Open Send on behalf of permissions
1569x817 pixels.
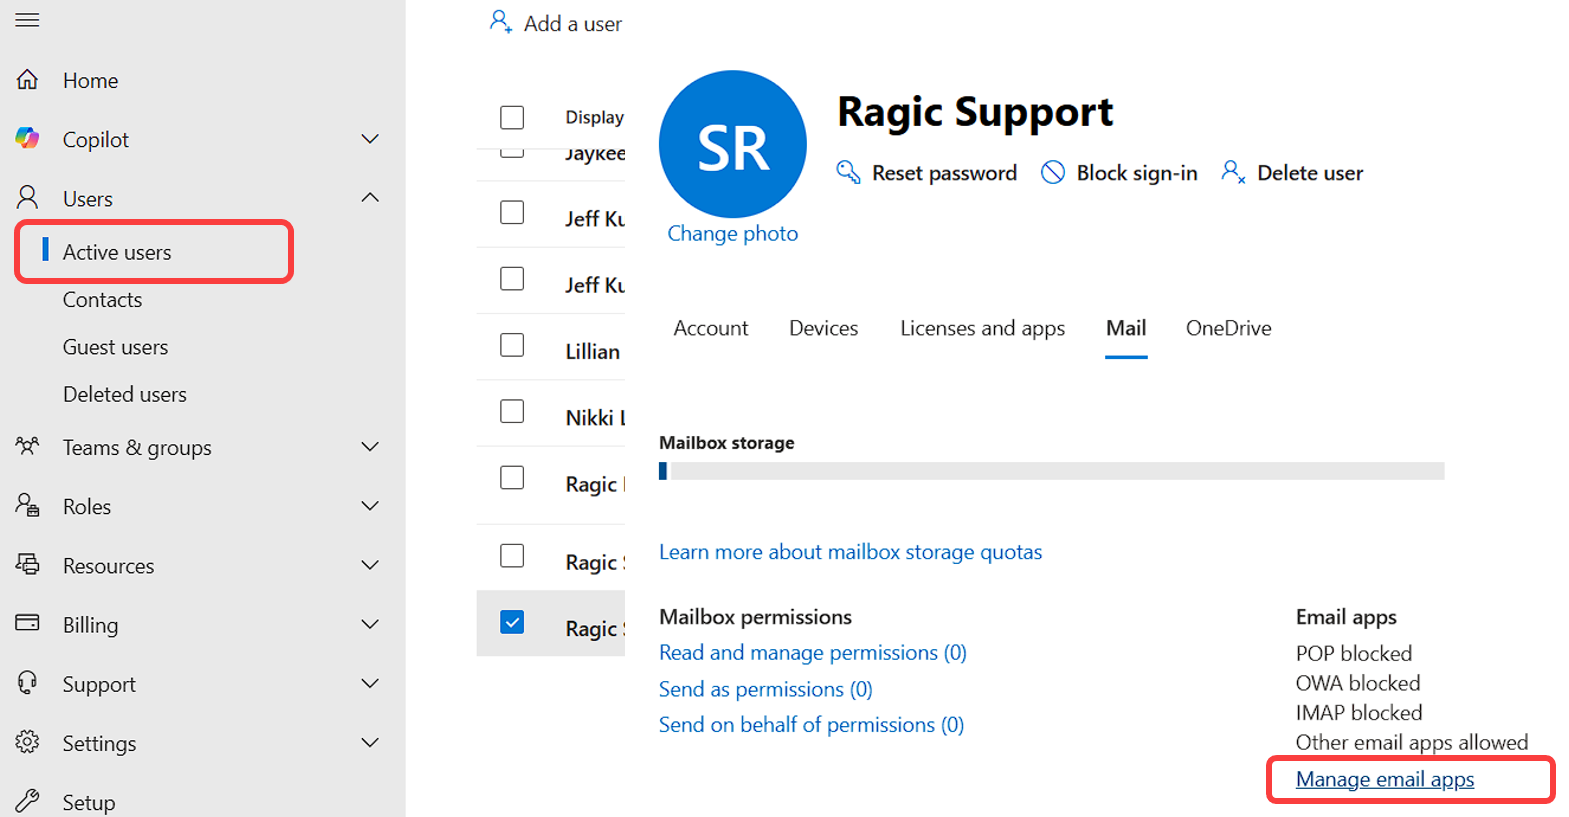click(812, 725)
